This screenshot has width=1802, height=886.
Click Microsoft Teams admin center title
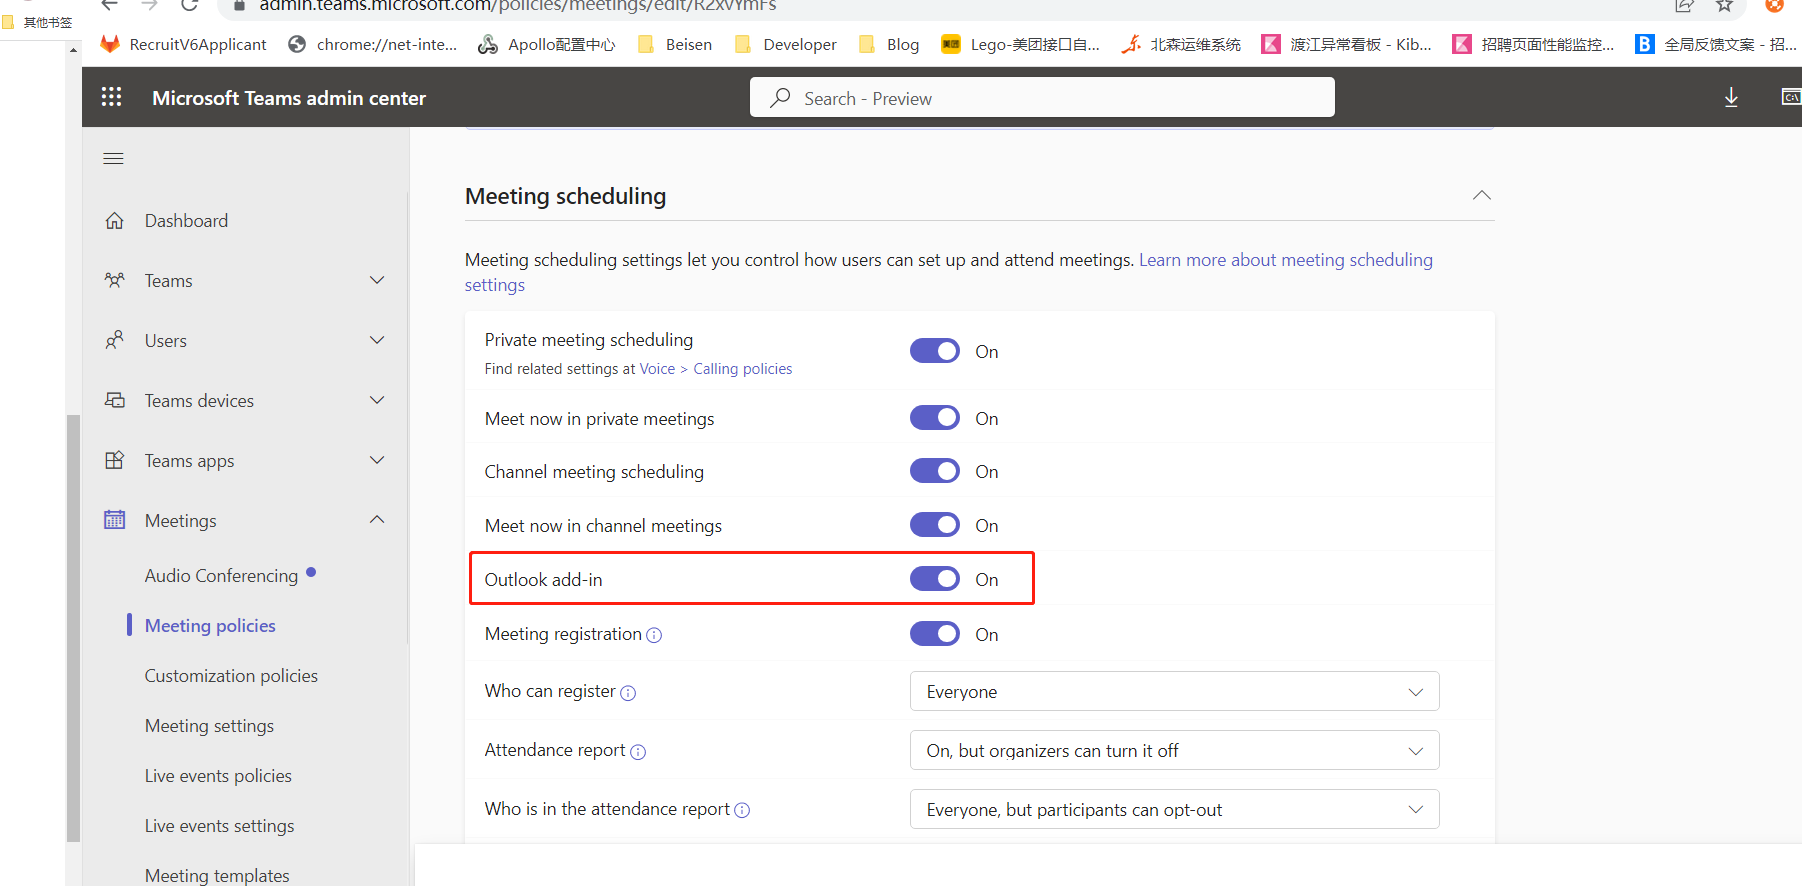tap(289, 98)
